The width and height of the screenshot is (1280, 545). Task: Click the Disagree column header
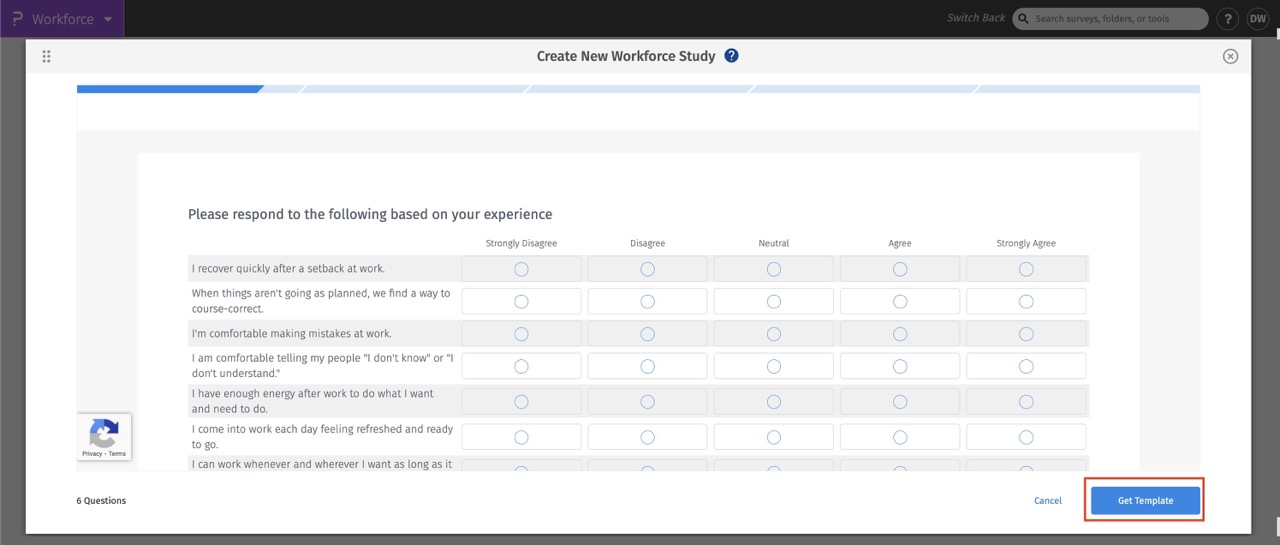[x=647, y=243]
